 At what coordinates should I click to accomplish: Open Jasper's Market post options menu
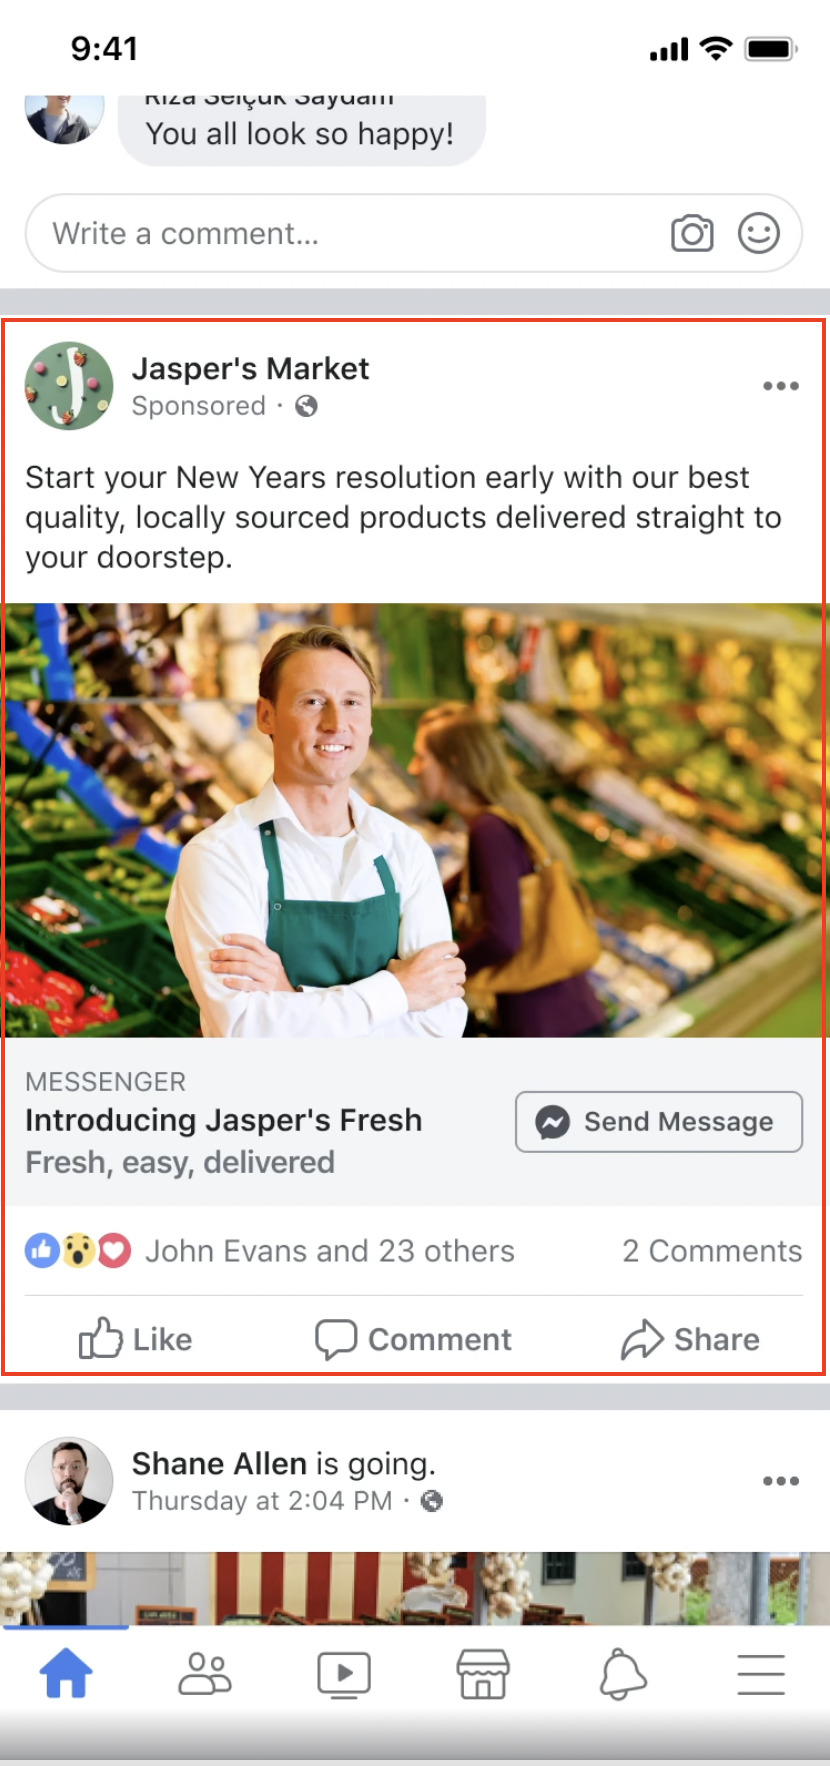click(781, 386)
